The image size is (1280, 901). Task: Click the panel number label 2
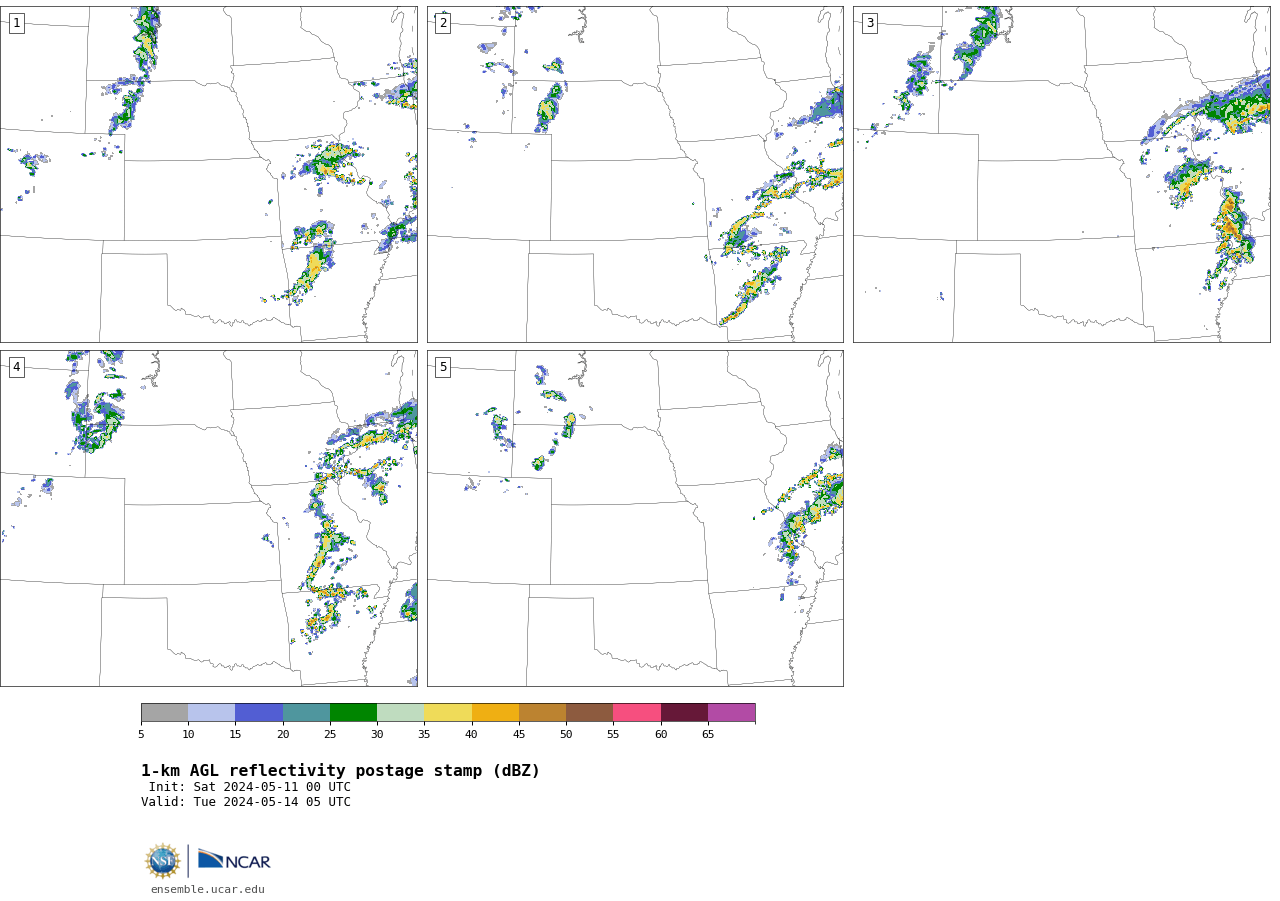(443, 23)
